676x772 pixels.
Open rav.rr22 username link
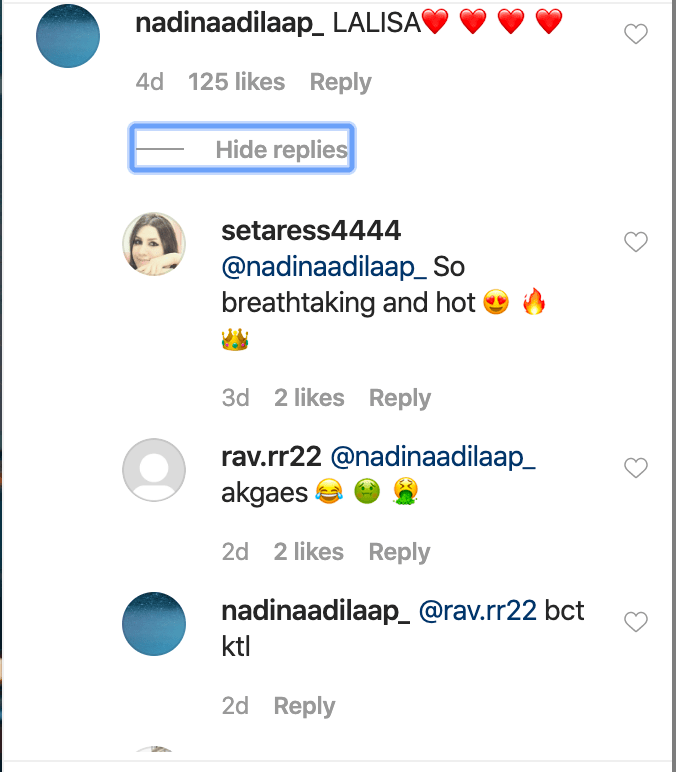[x=270, y=457]
